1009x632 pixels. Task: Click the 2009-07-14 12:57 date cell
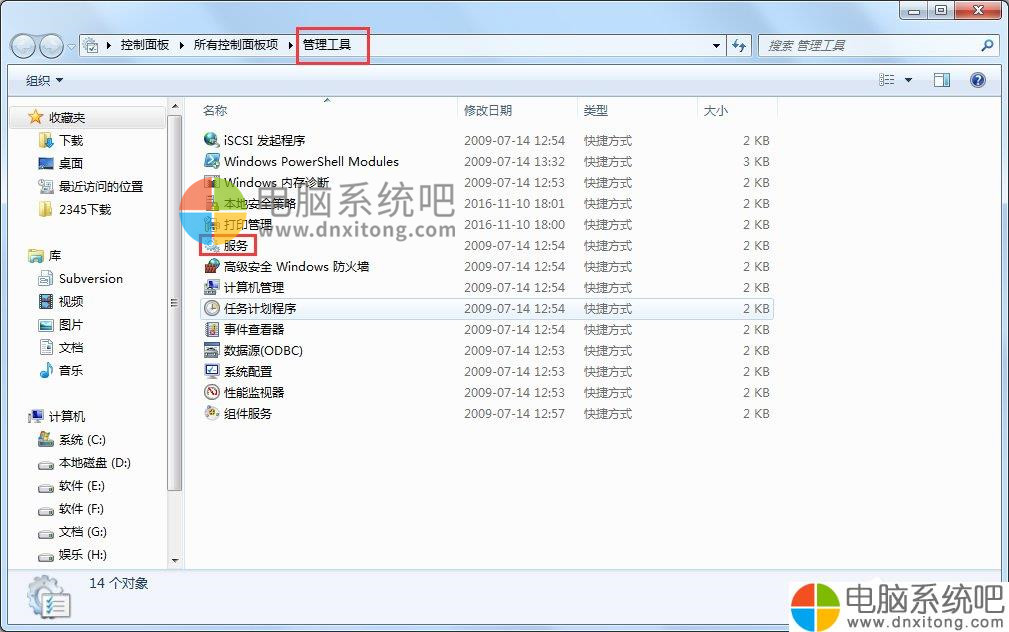tap(514, 413)
